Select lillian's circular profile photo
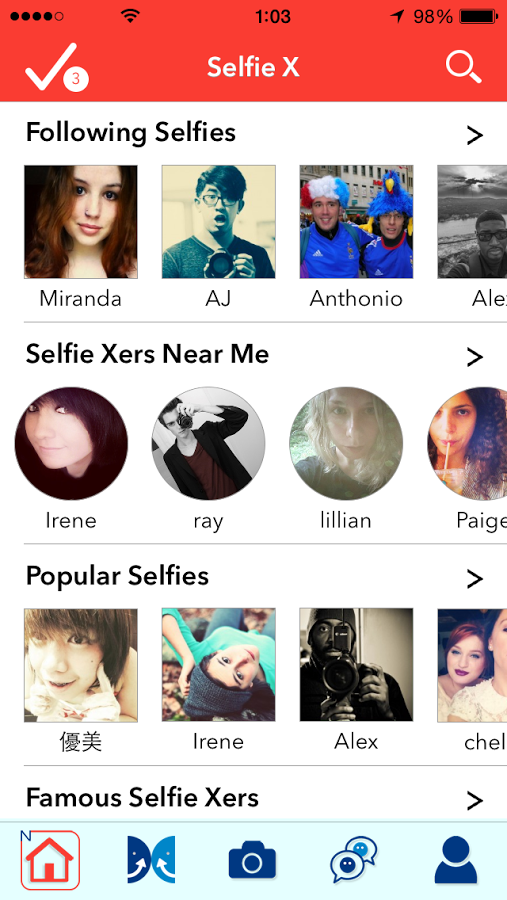Viewport: 507px width, 900px height. coord(346,443)
